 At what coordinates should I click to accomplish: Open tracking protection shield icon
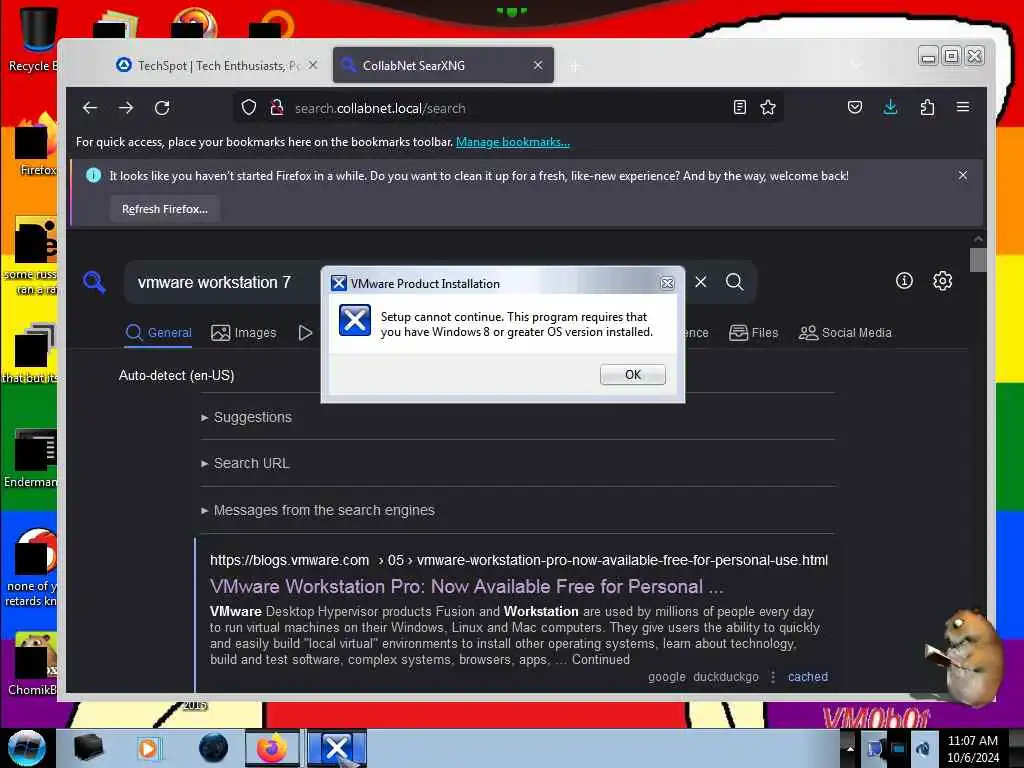coord(249,108)
